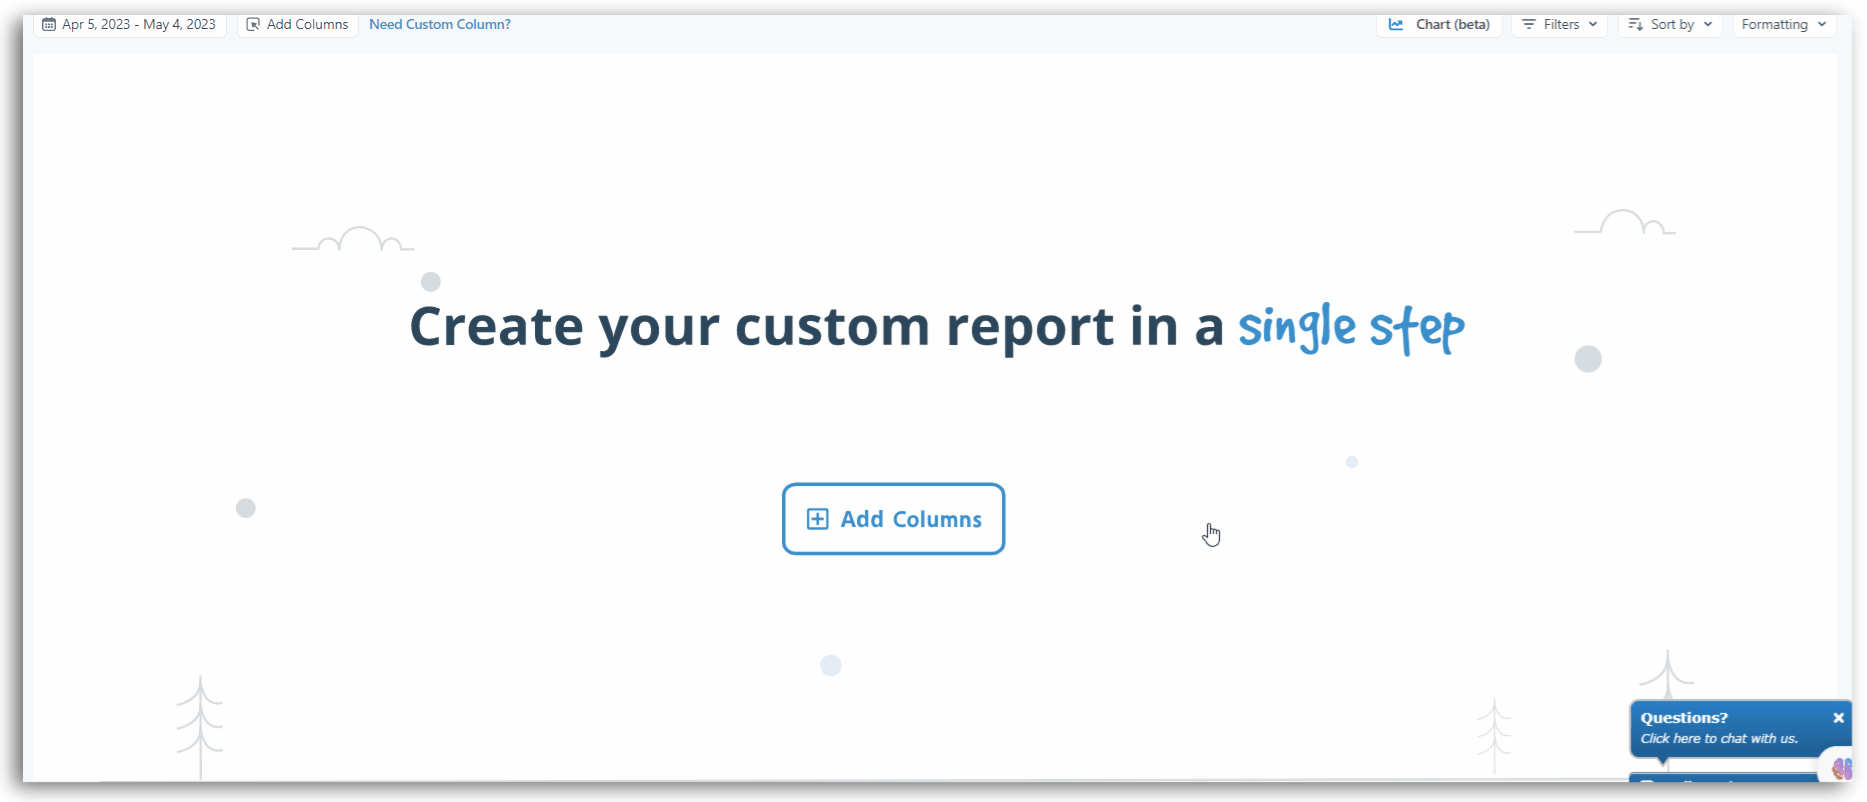Open the Formatting menu
This screenshot has height=802, width=1867.
(x=1784, y=25)
